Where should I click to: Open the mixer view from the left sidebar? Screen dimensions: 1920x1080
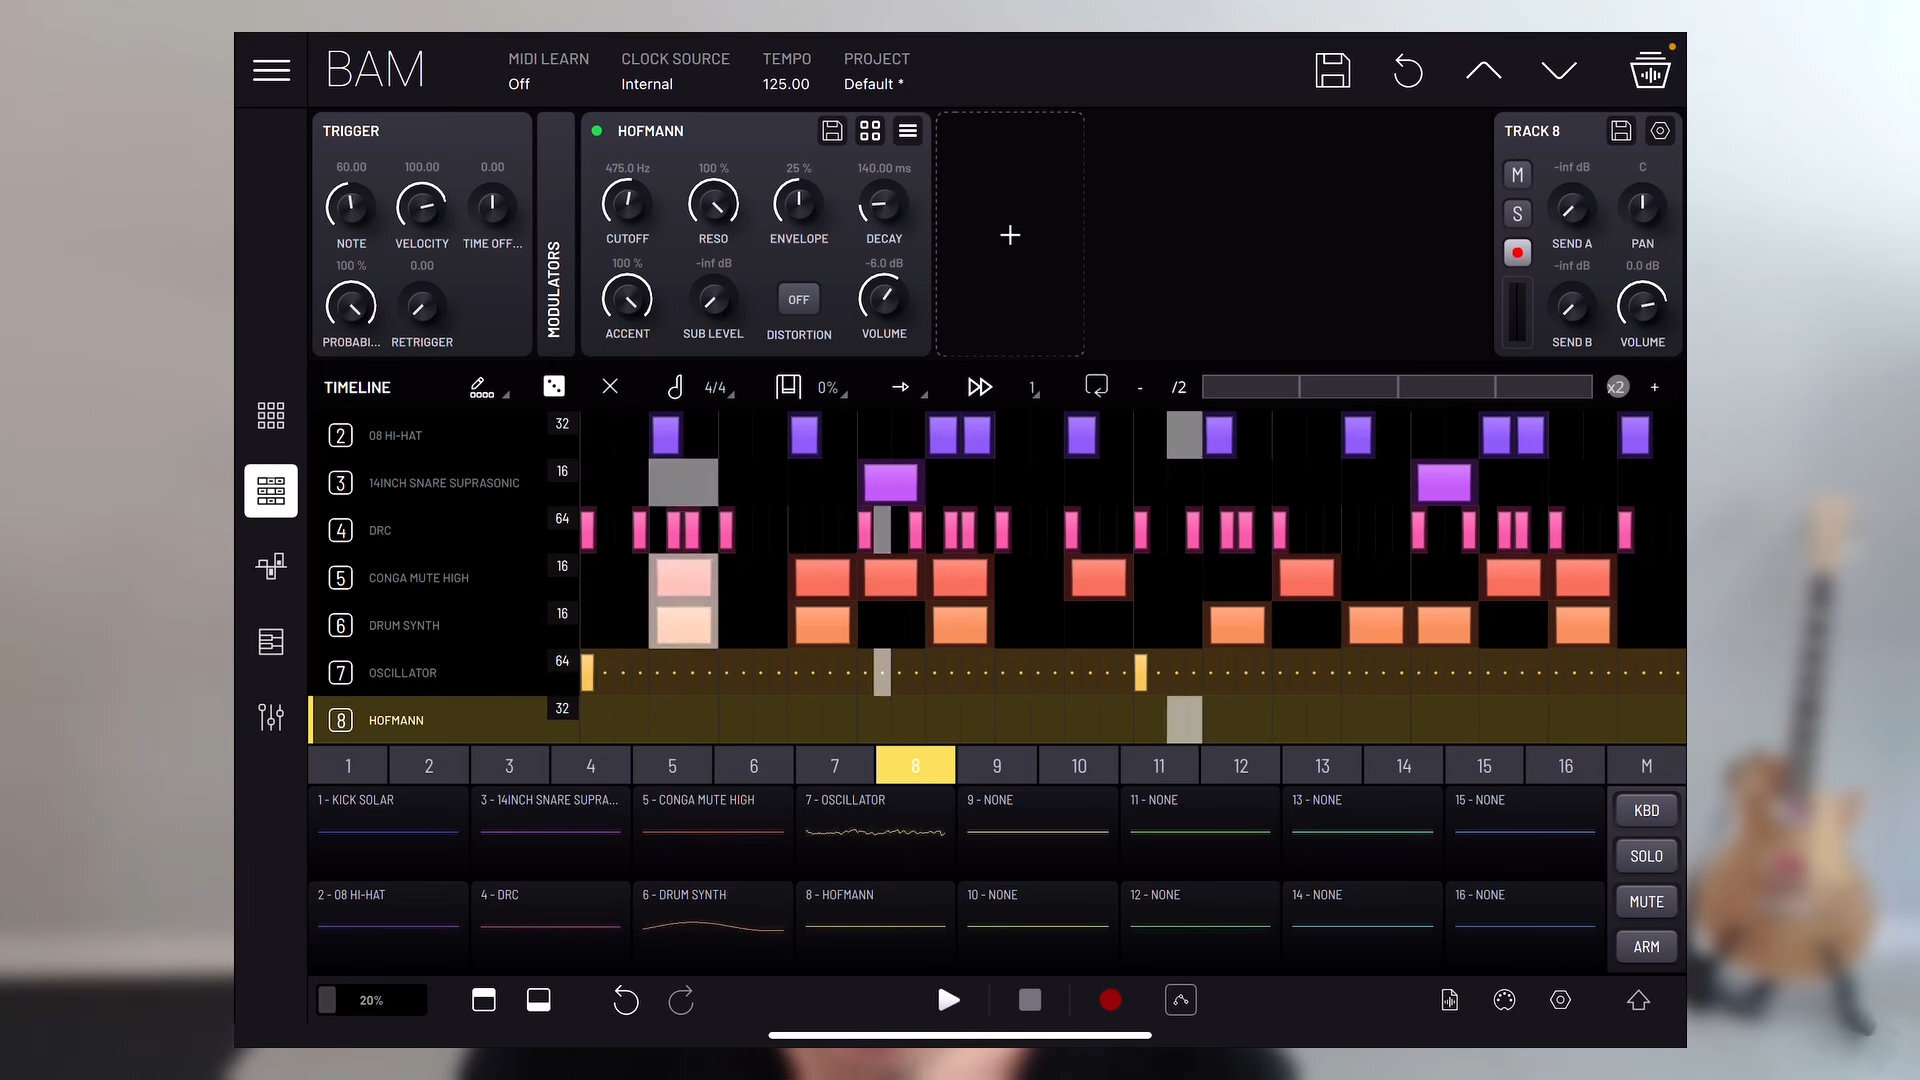(x=270, y=717)
